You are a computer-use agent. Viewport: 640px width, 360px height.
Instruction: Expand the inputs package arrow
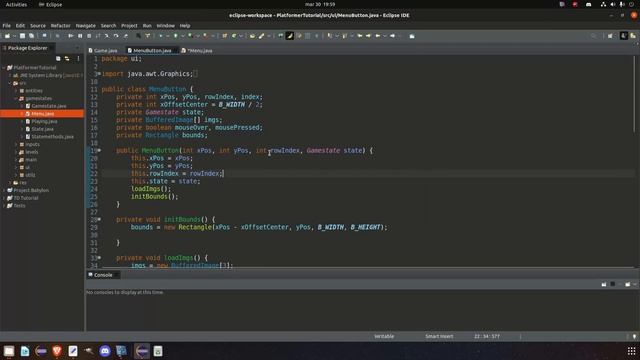pyautogui.click(x=16, y=144)
